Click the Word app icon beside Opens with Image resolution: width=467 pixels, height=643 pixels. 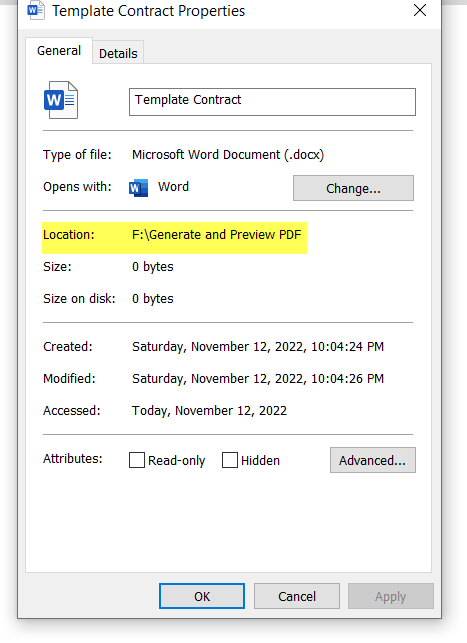138,188
